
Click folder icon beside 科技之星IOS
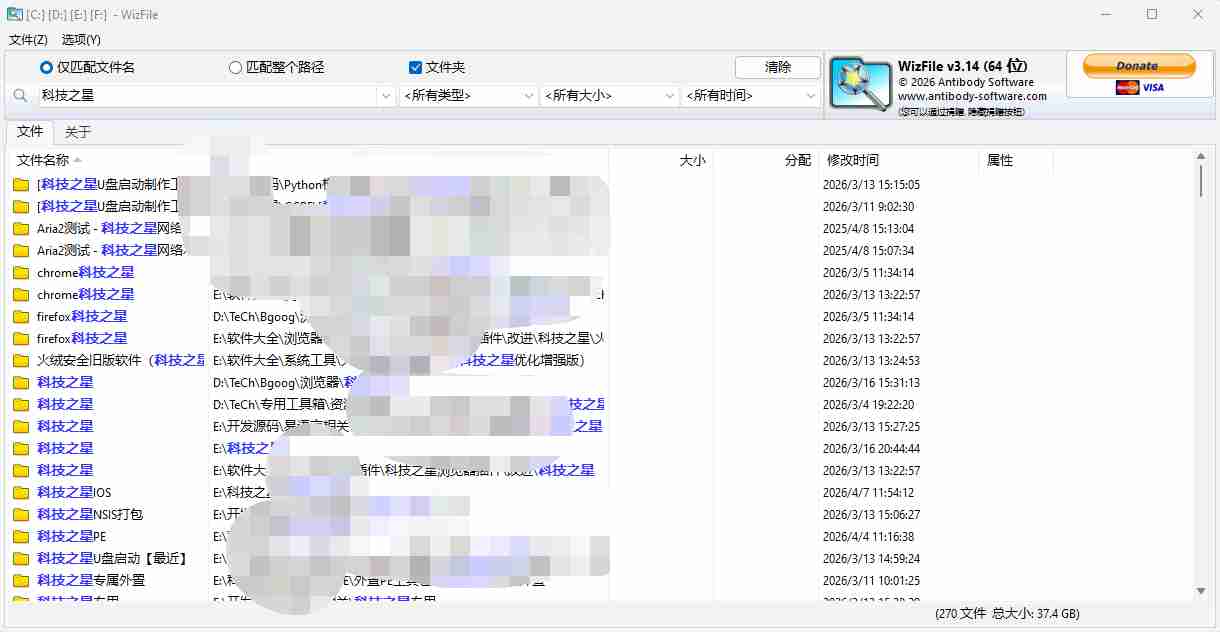(21, 493)
